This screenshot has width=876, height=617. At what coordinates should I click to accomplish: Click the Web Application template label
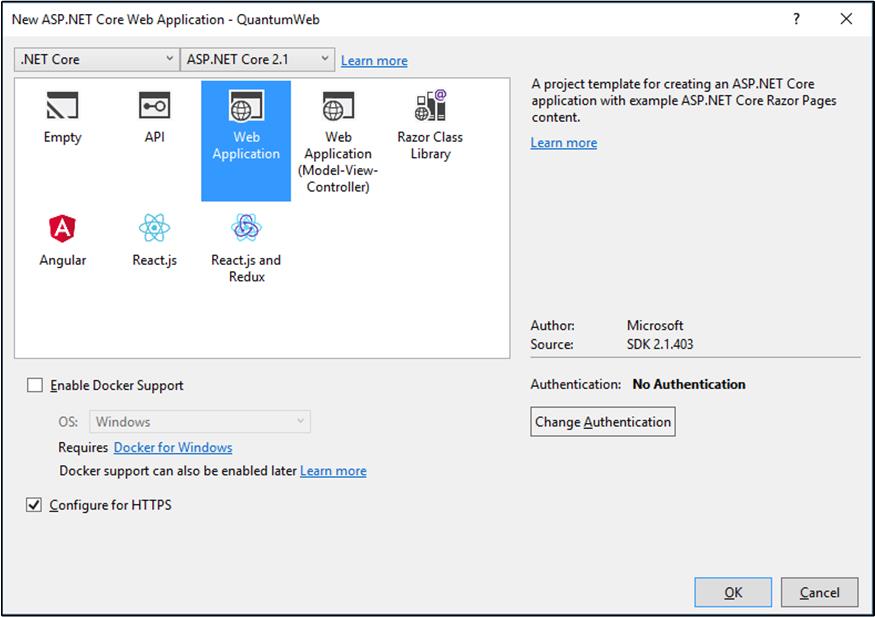pos(246,145)
